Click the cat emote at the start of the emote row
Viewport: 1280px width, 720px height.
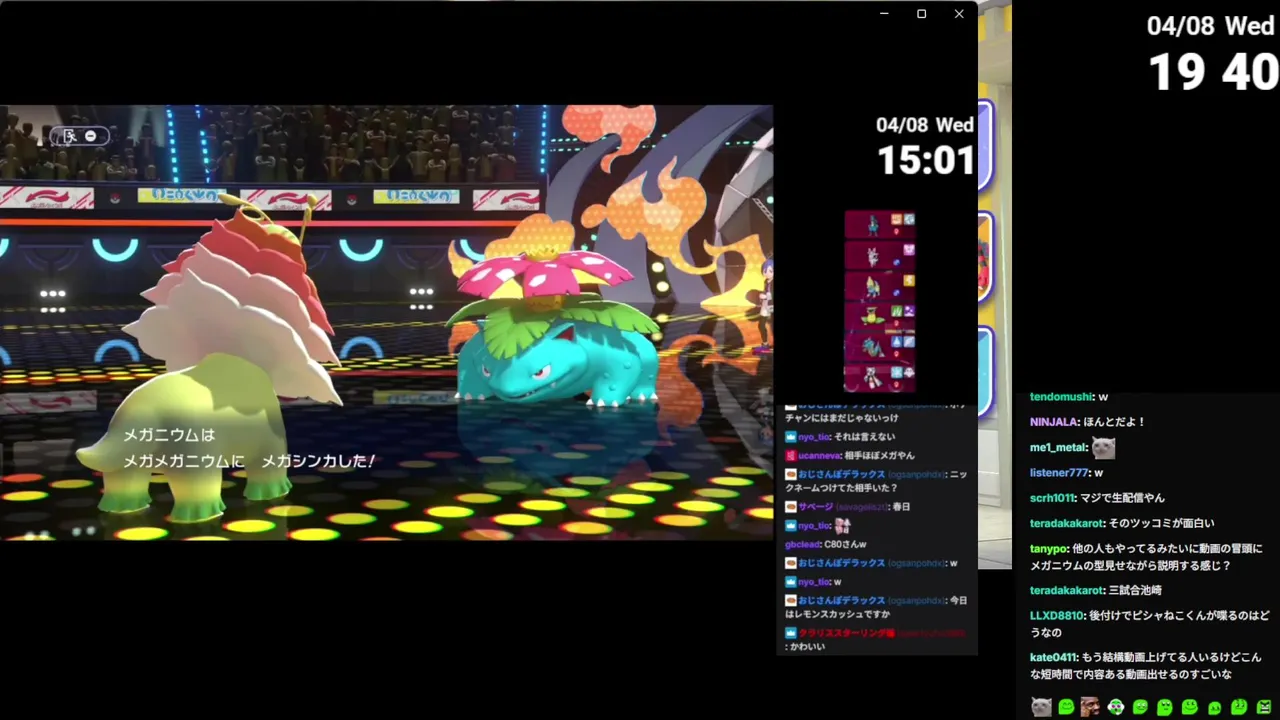pos(1041,707)
